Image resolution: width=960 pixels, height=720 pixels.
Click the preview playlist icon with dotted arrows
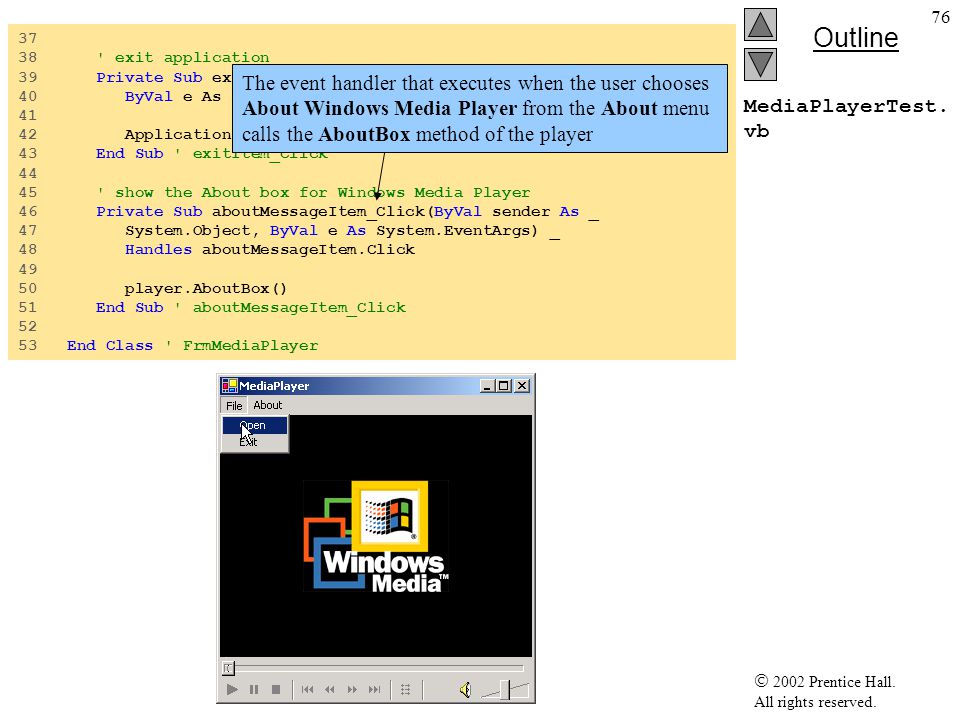coord(405,689)
